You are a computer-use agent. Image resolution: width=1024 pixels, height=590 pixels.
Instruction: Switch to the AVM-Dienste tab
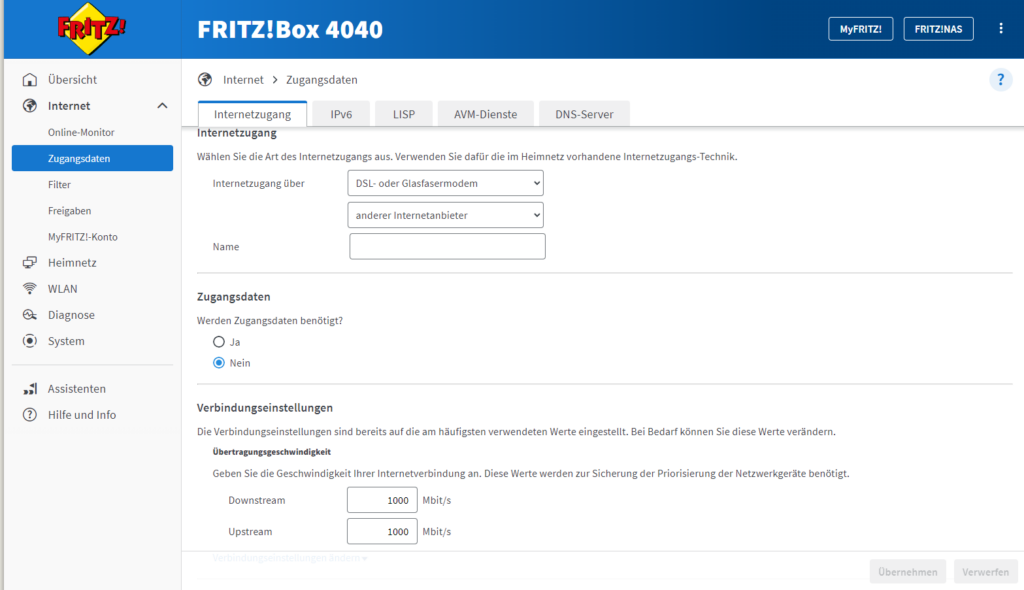coord(485,114)
